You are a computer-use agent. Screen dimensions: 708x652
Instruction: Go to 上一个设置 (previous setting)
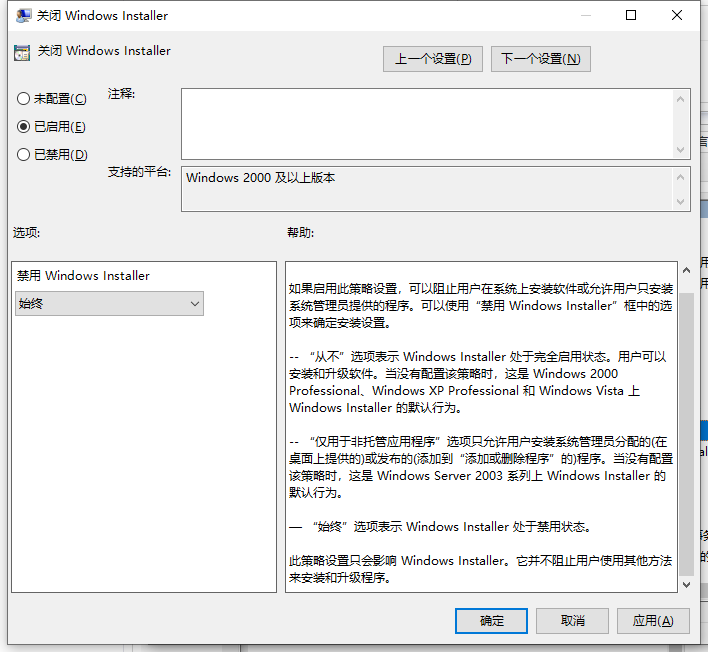432,59
